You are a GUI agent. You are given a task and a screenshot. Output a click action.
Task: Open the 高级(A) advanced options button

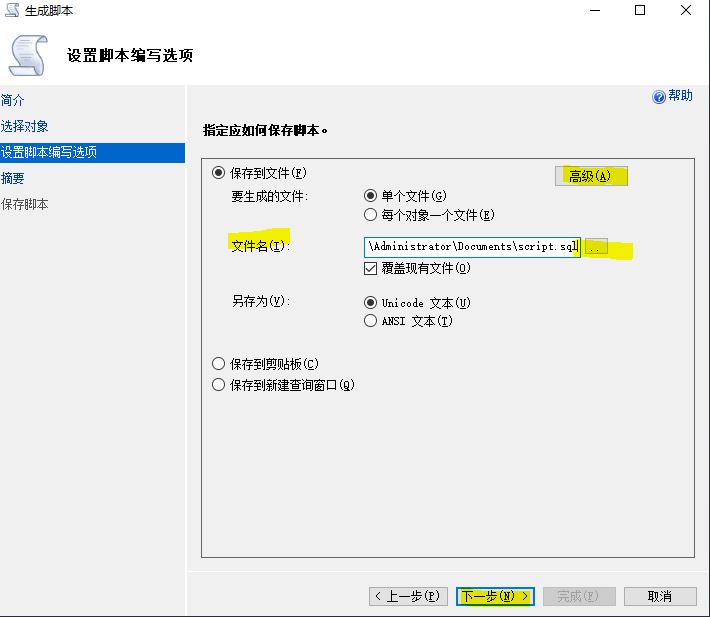pos(591,176)
